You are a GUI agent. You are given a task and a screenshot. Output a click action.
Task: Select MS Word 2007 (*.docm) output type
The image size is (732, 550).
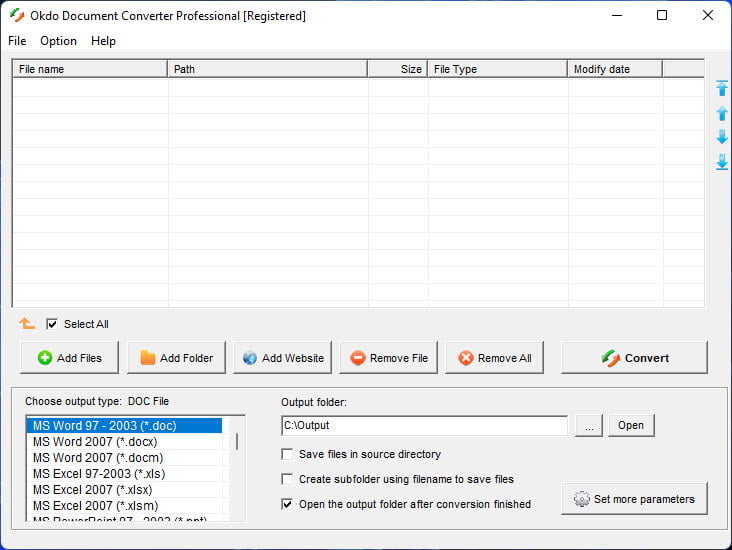[124, 458]
